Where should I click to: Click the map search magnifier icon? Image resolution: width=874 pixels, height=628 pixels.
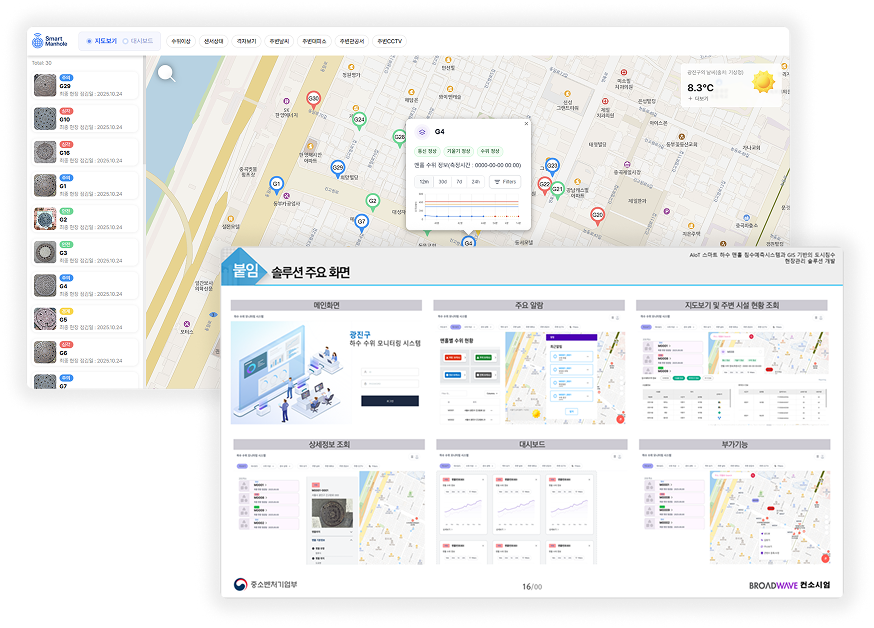167,72
